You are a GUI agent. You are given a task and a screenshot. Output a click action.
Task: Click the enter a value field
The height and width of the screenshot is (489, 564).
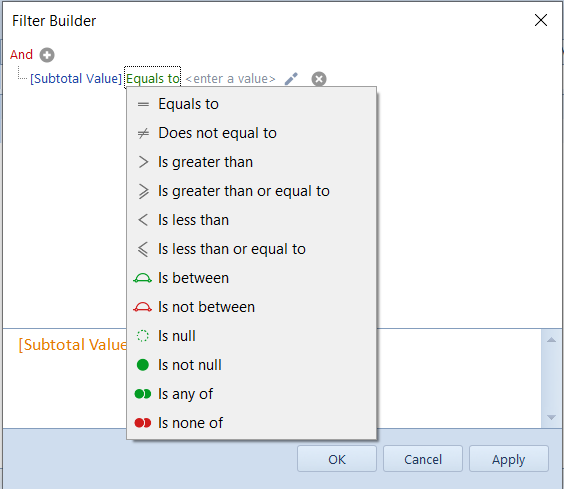[231, 79]
